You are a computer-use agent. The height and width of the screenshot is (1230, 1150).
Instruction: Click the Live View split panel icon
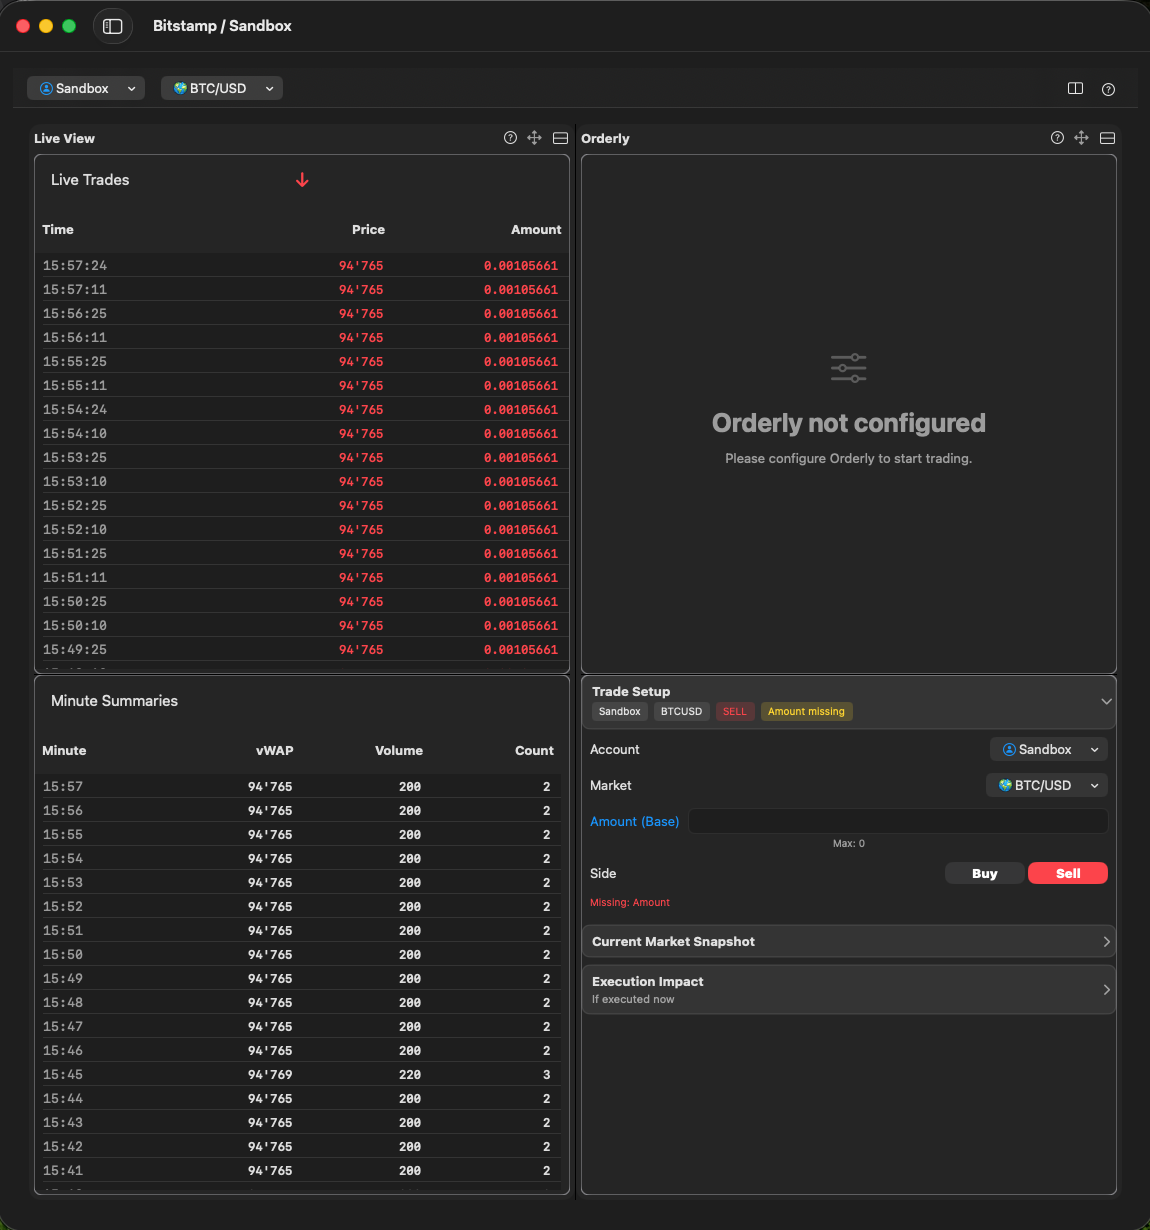click(x=560, y=138)
